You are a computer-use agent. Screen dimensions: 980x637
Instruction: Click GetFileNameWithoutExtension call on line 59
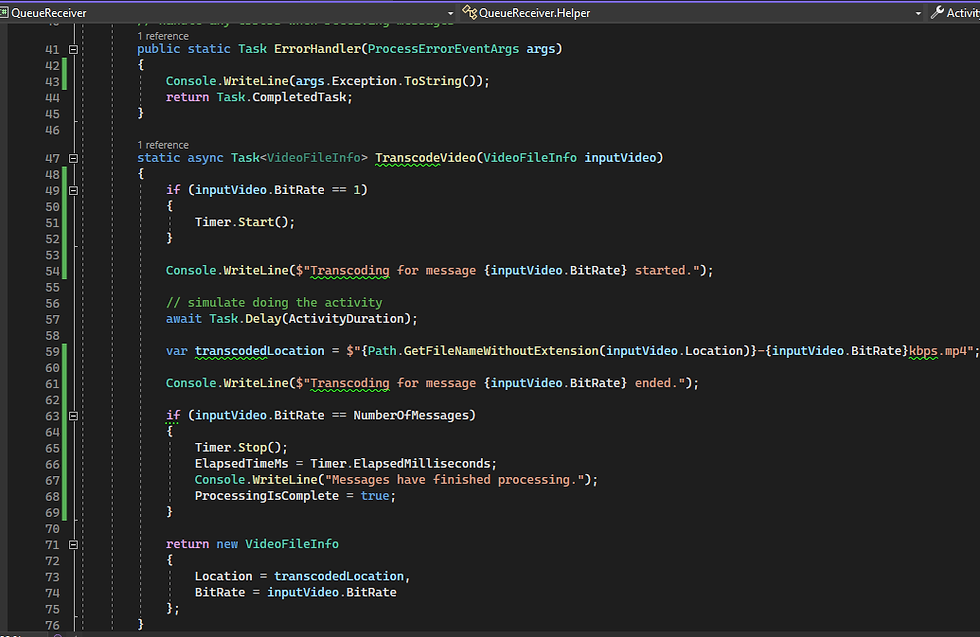[x=501, y=351]
